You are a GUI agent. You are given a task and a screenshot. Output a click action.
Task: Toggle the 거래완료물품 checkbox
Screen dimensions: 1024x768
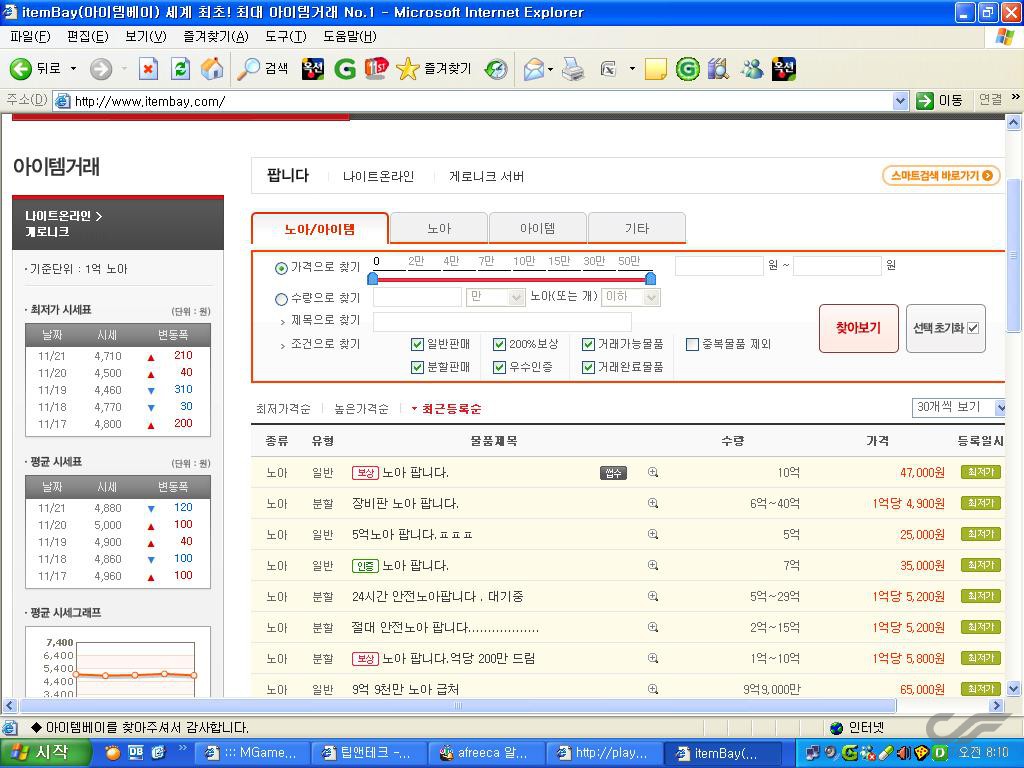tap(588, 368)
